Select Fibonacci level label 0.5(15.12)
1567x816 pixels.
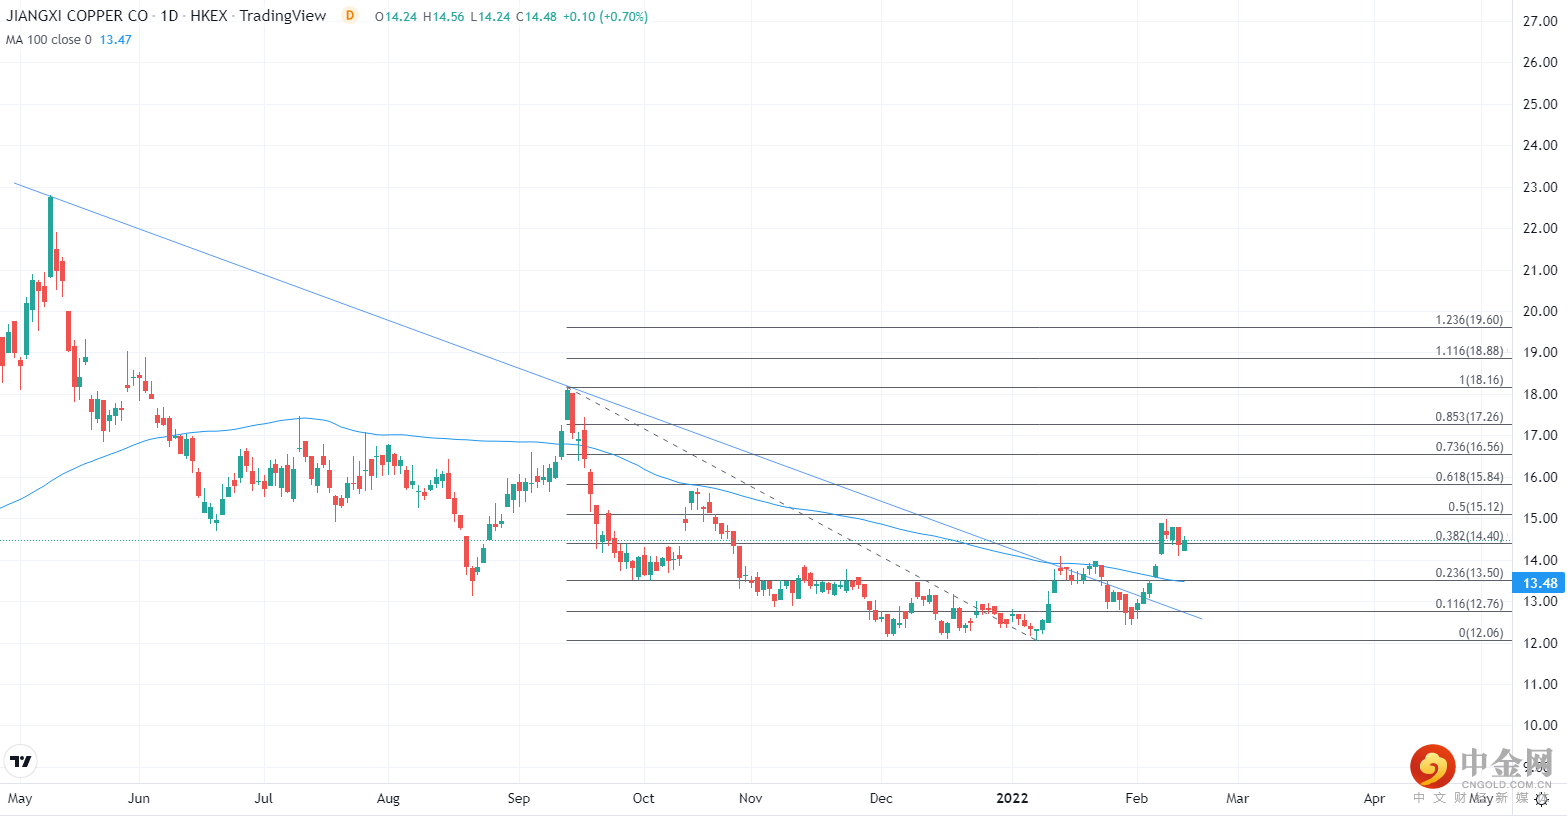point(1476,507)
